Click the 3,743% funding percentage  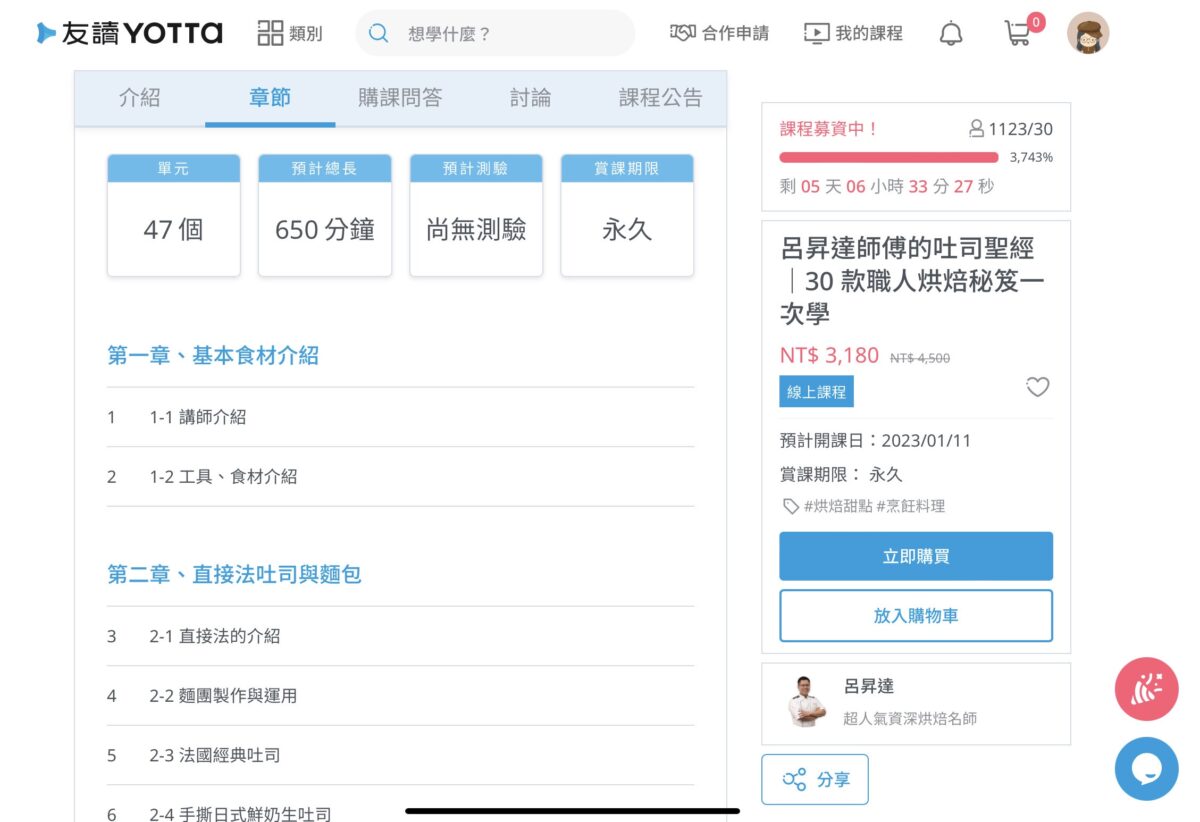coord(1031,158)
